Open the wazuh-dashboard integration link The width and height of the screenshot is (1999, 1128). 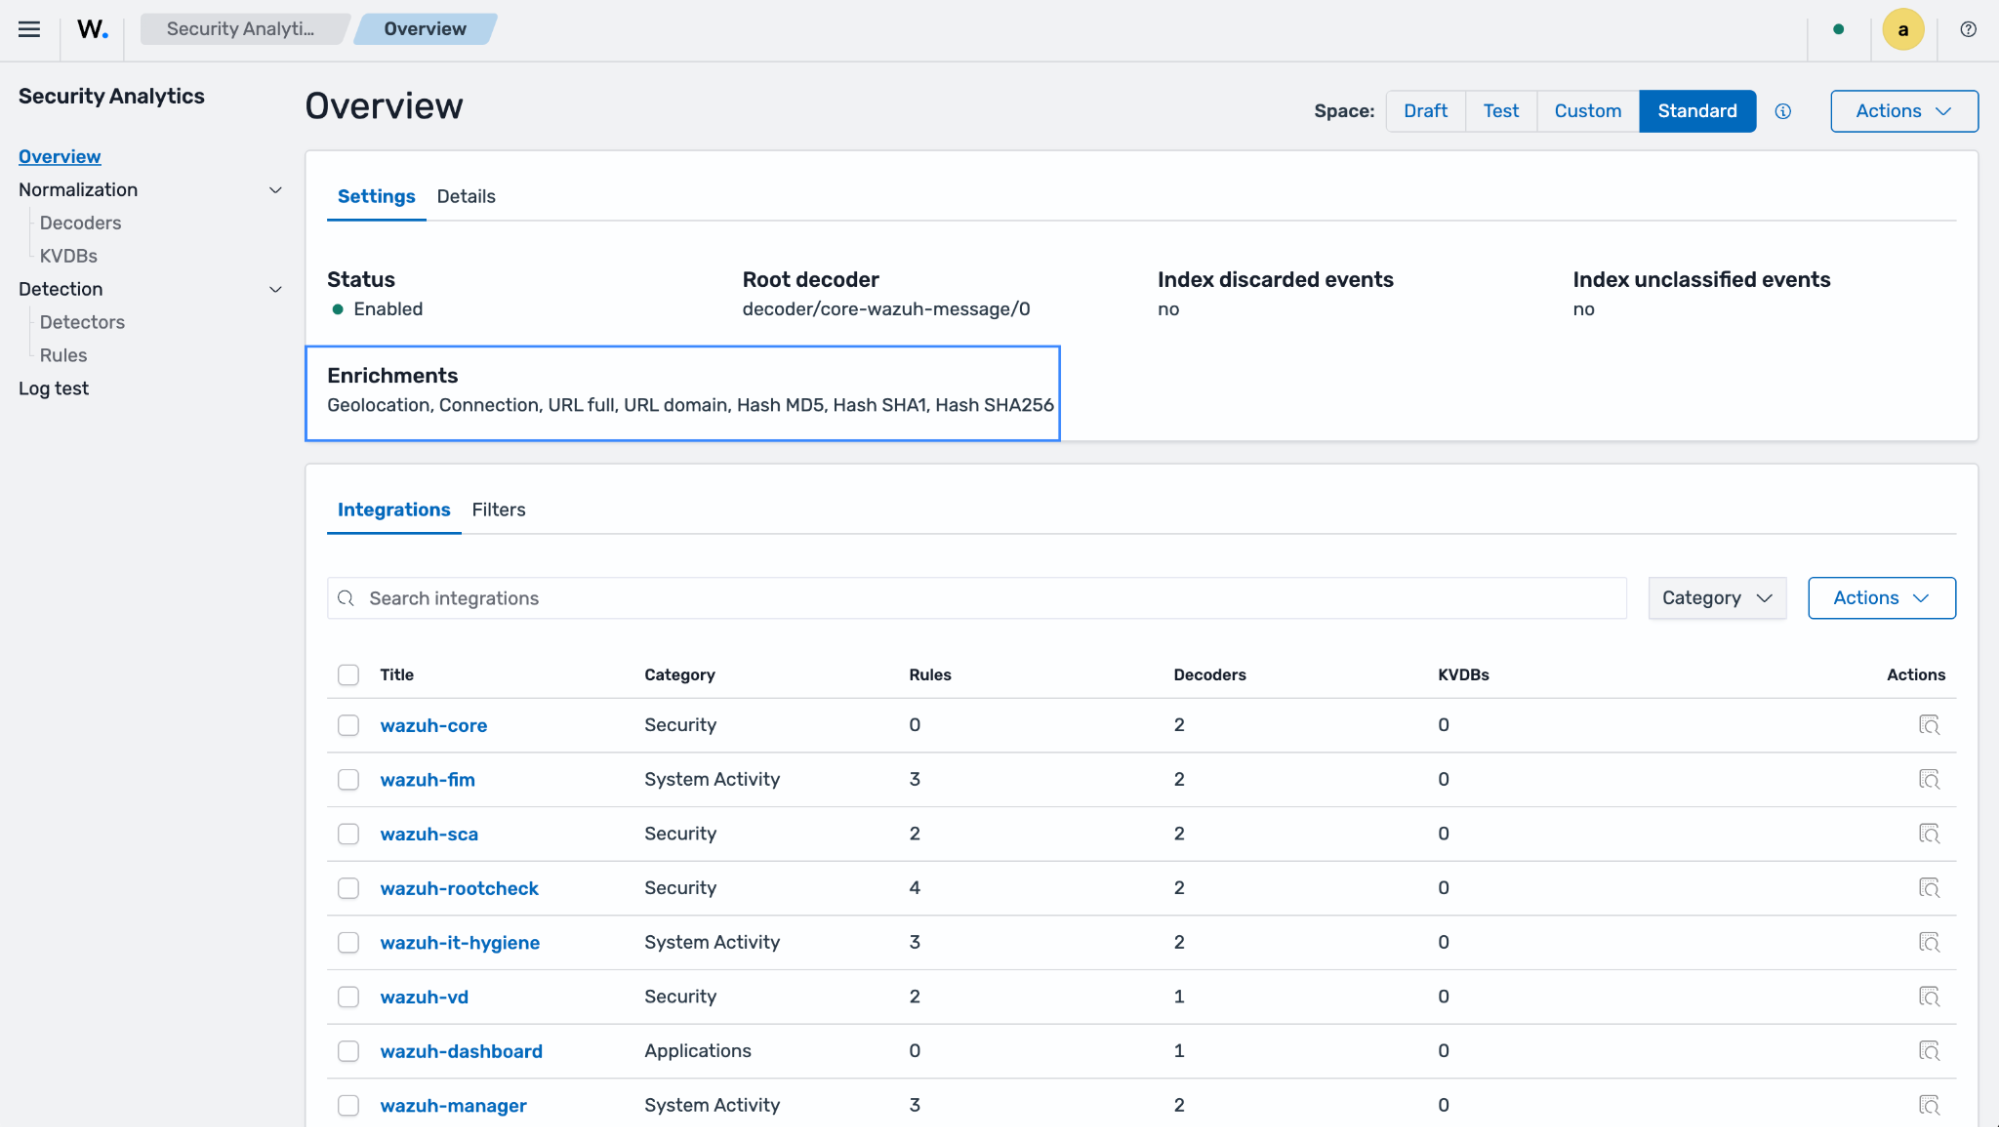[461, 1052]
